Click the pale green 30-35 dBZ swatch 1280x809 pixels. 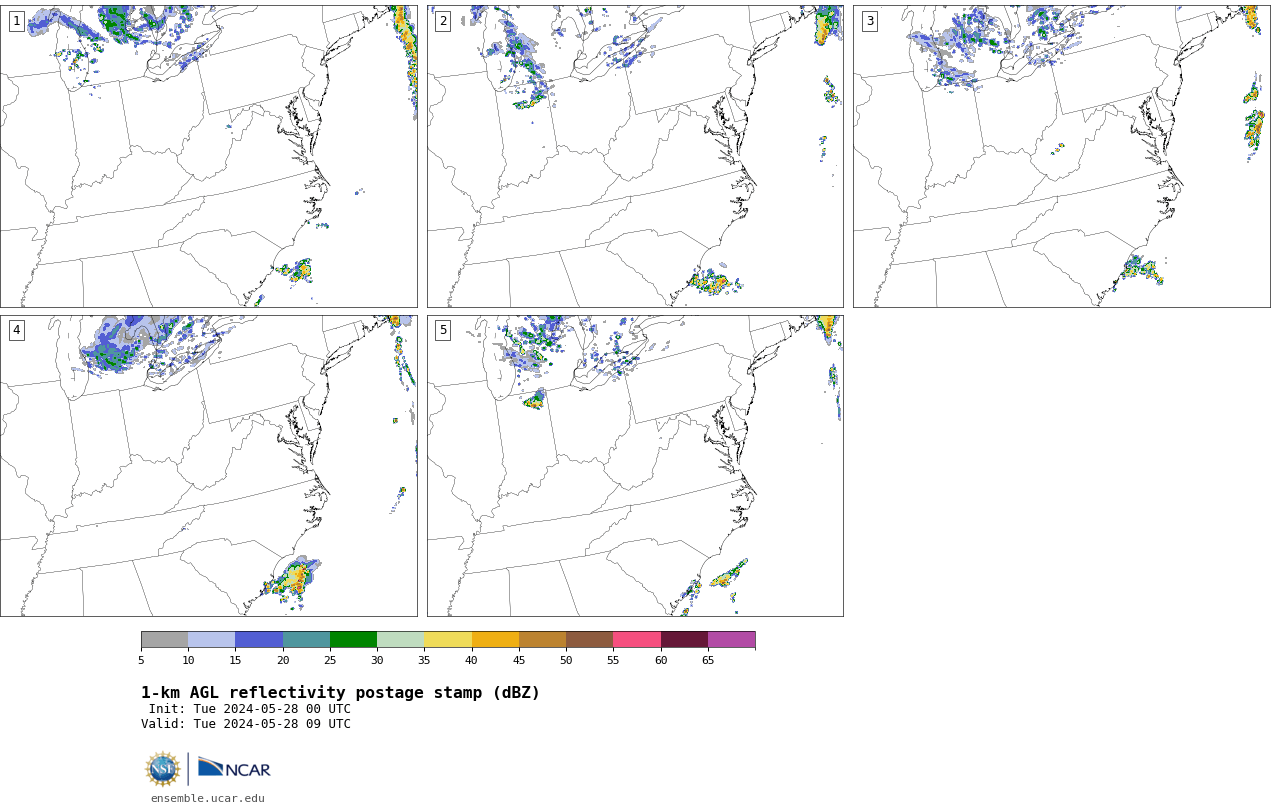[x=400, y=640]
